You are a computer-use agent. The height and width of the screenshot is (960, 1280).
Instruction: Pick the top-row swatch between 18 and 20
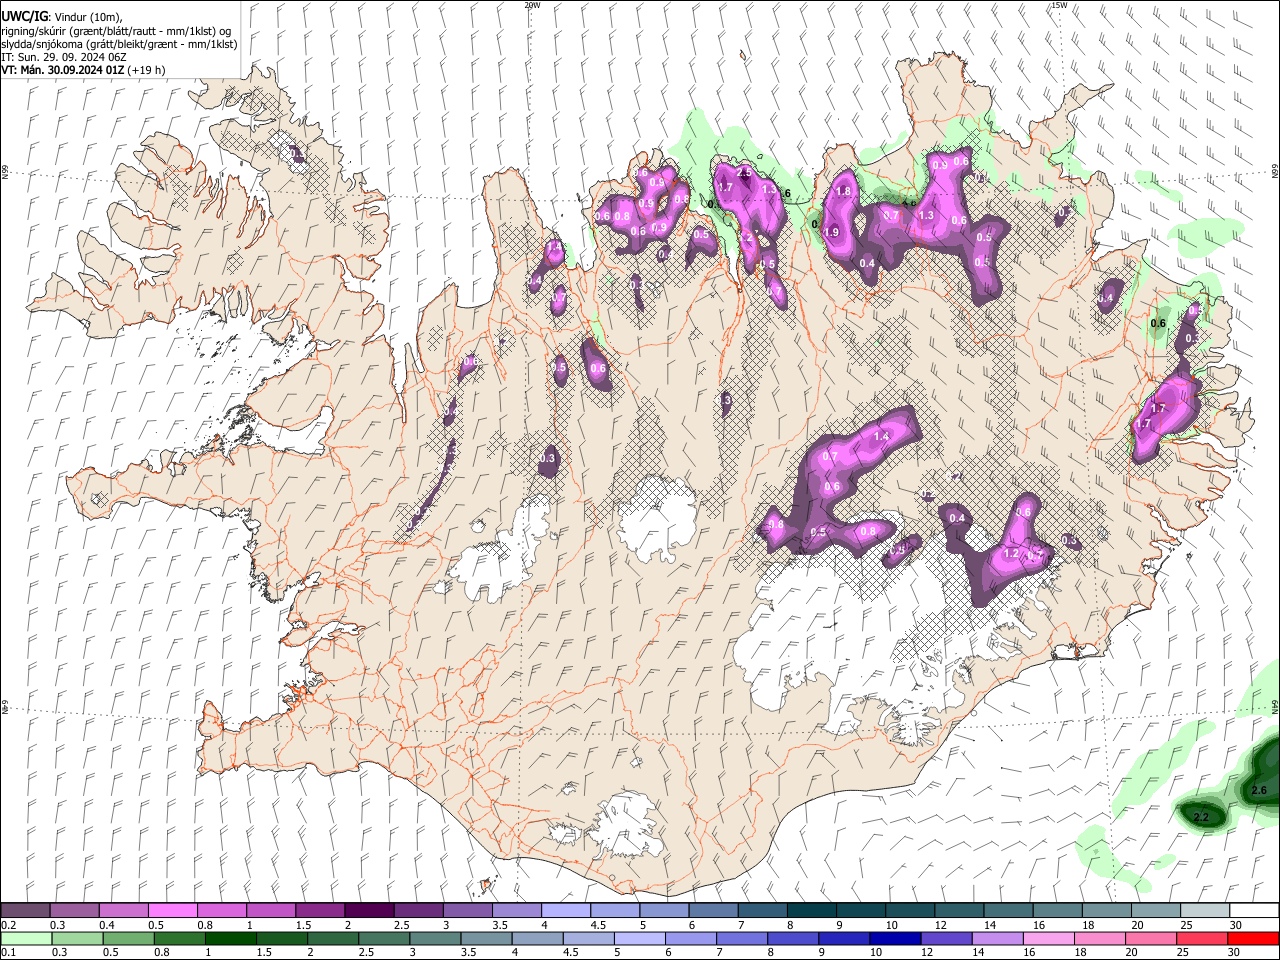point(1106,911)
